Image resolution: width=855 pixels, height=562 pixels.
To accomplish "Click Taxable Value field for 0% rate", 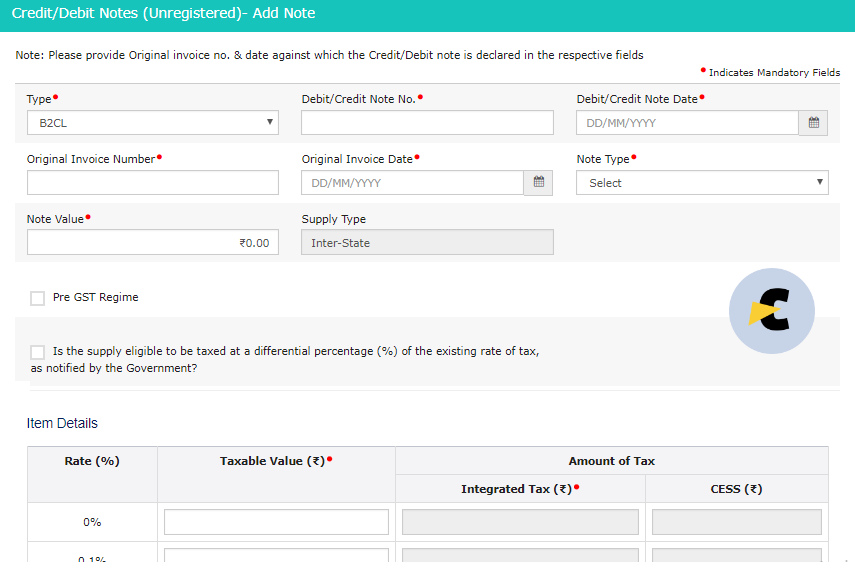I will 276,522.
